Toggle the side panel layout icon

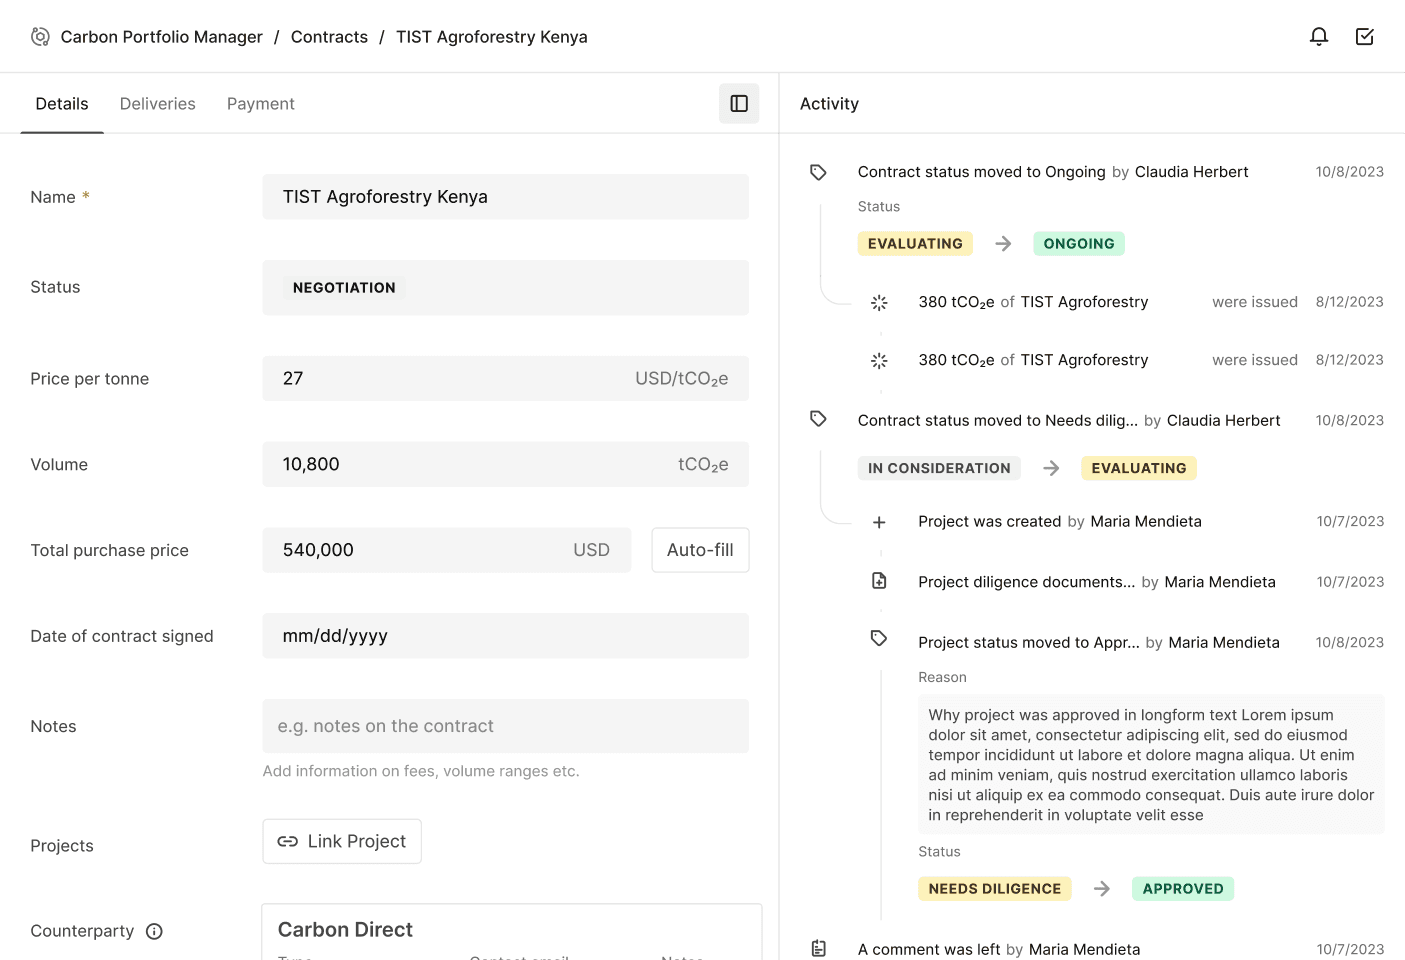[x=739, y=104]
